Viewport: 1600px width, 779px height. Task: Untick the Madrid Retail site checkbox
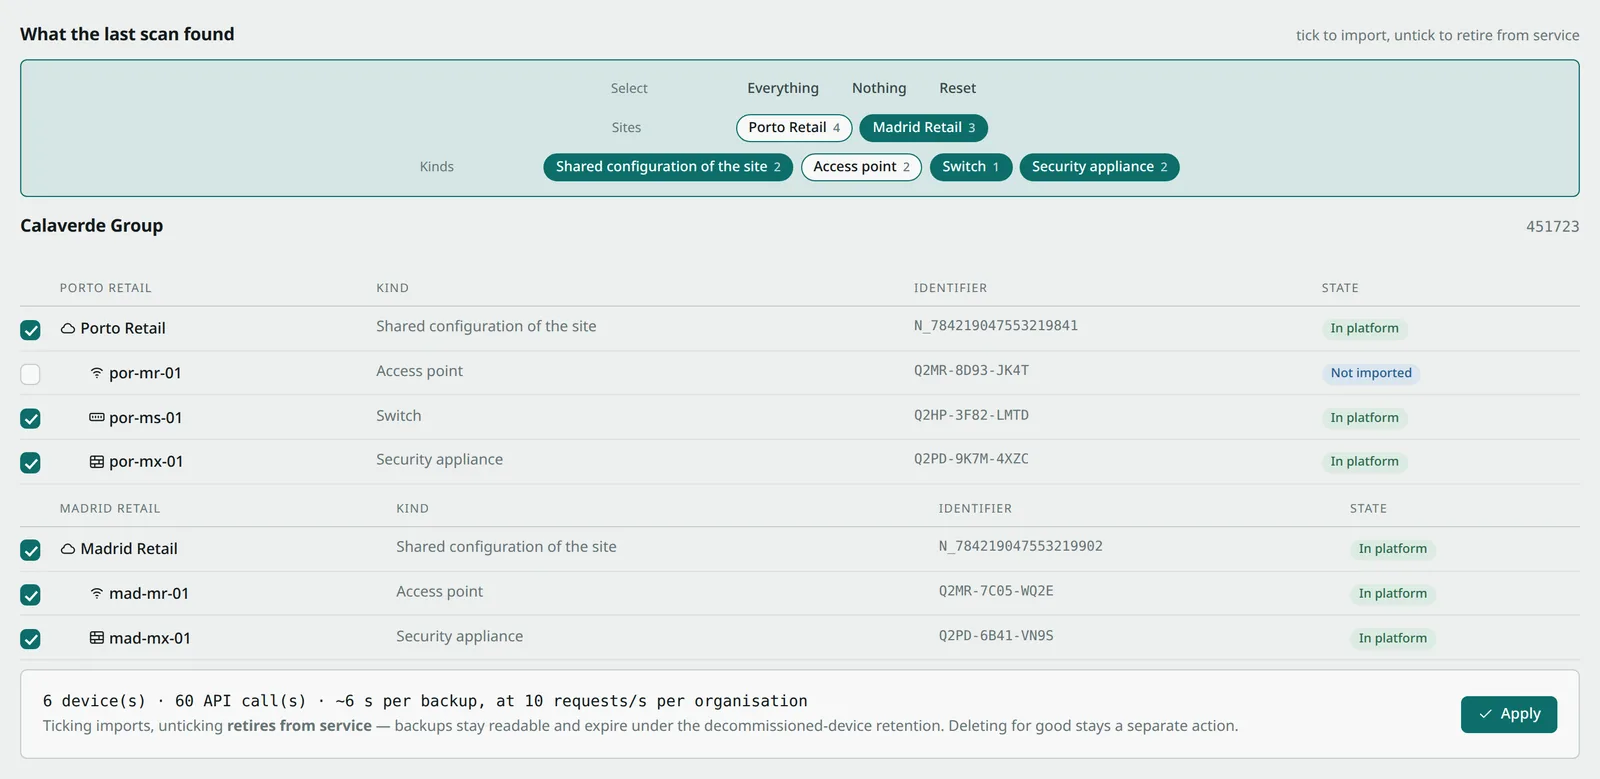pos(31,550)
